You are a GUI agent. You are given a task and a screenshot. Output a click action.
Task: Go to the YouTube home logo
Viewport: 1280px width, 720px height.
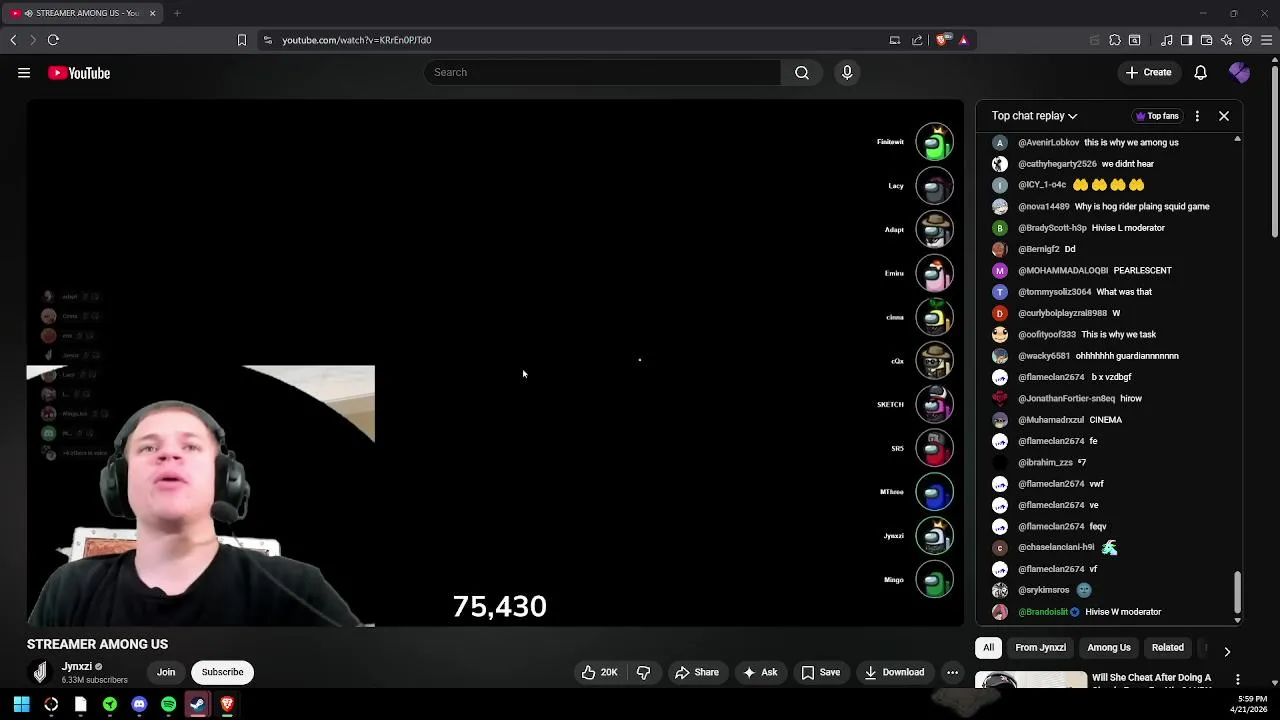pyautogui.click(x=79, y=73)
